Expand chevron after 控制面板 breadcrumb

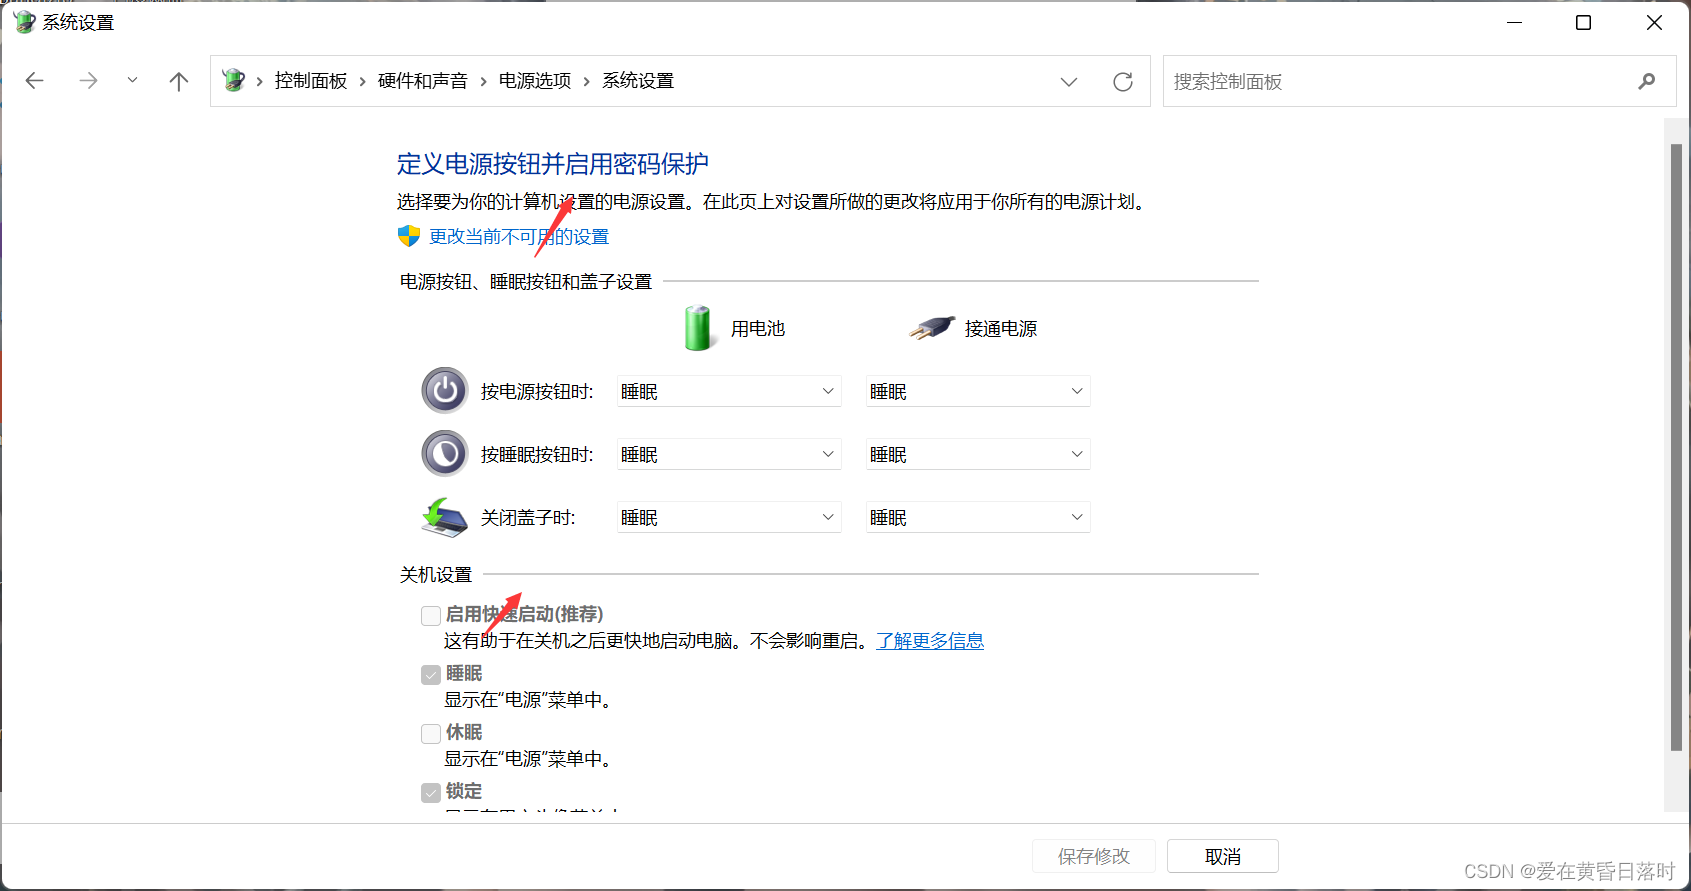363,82
